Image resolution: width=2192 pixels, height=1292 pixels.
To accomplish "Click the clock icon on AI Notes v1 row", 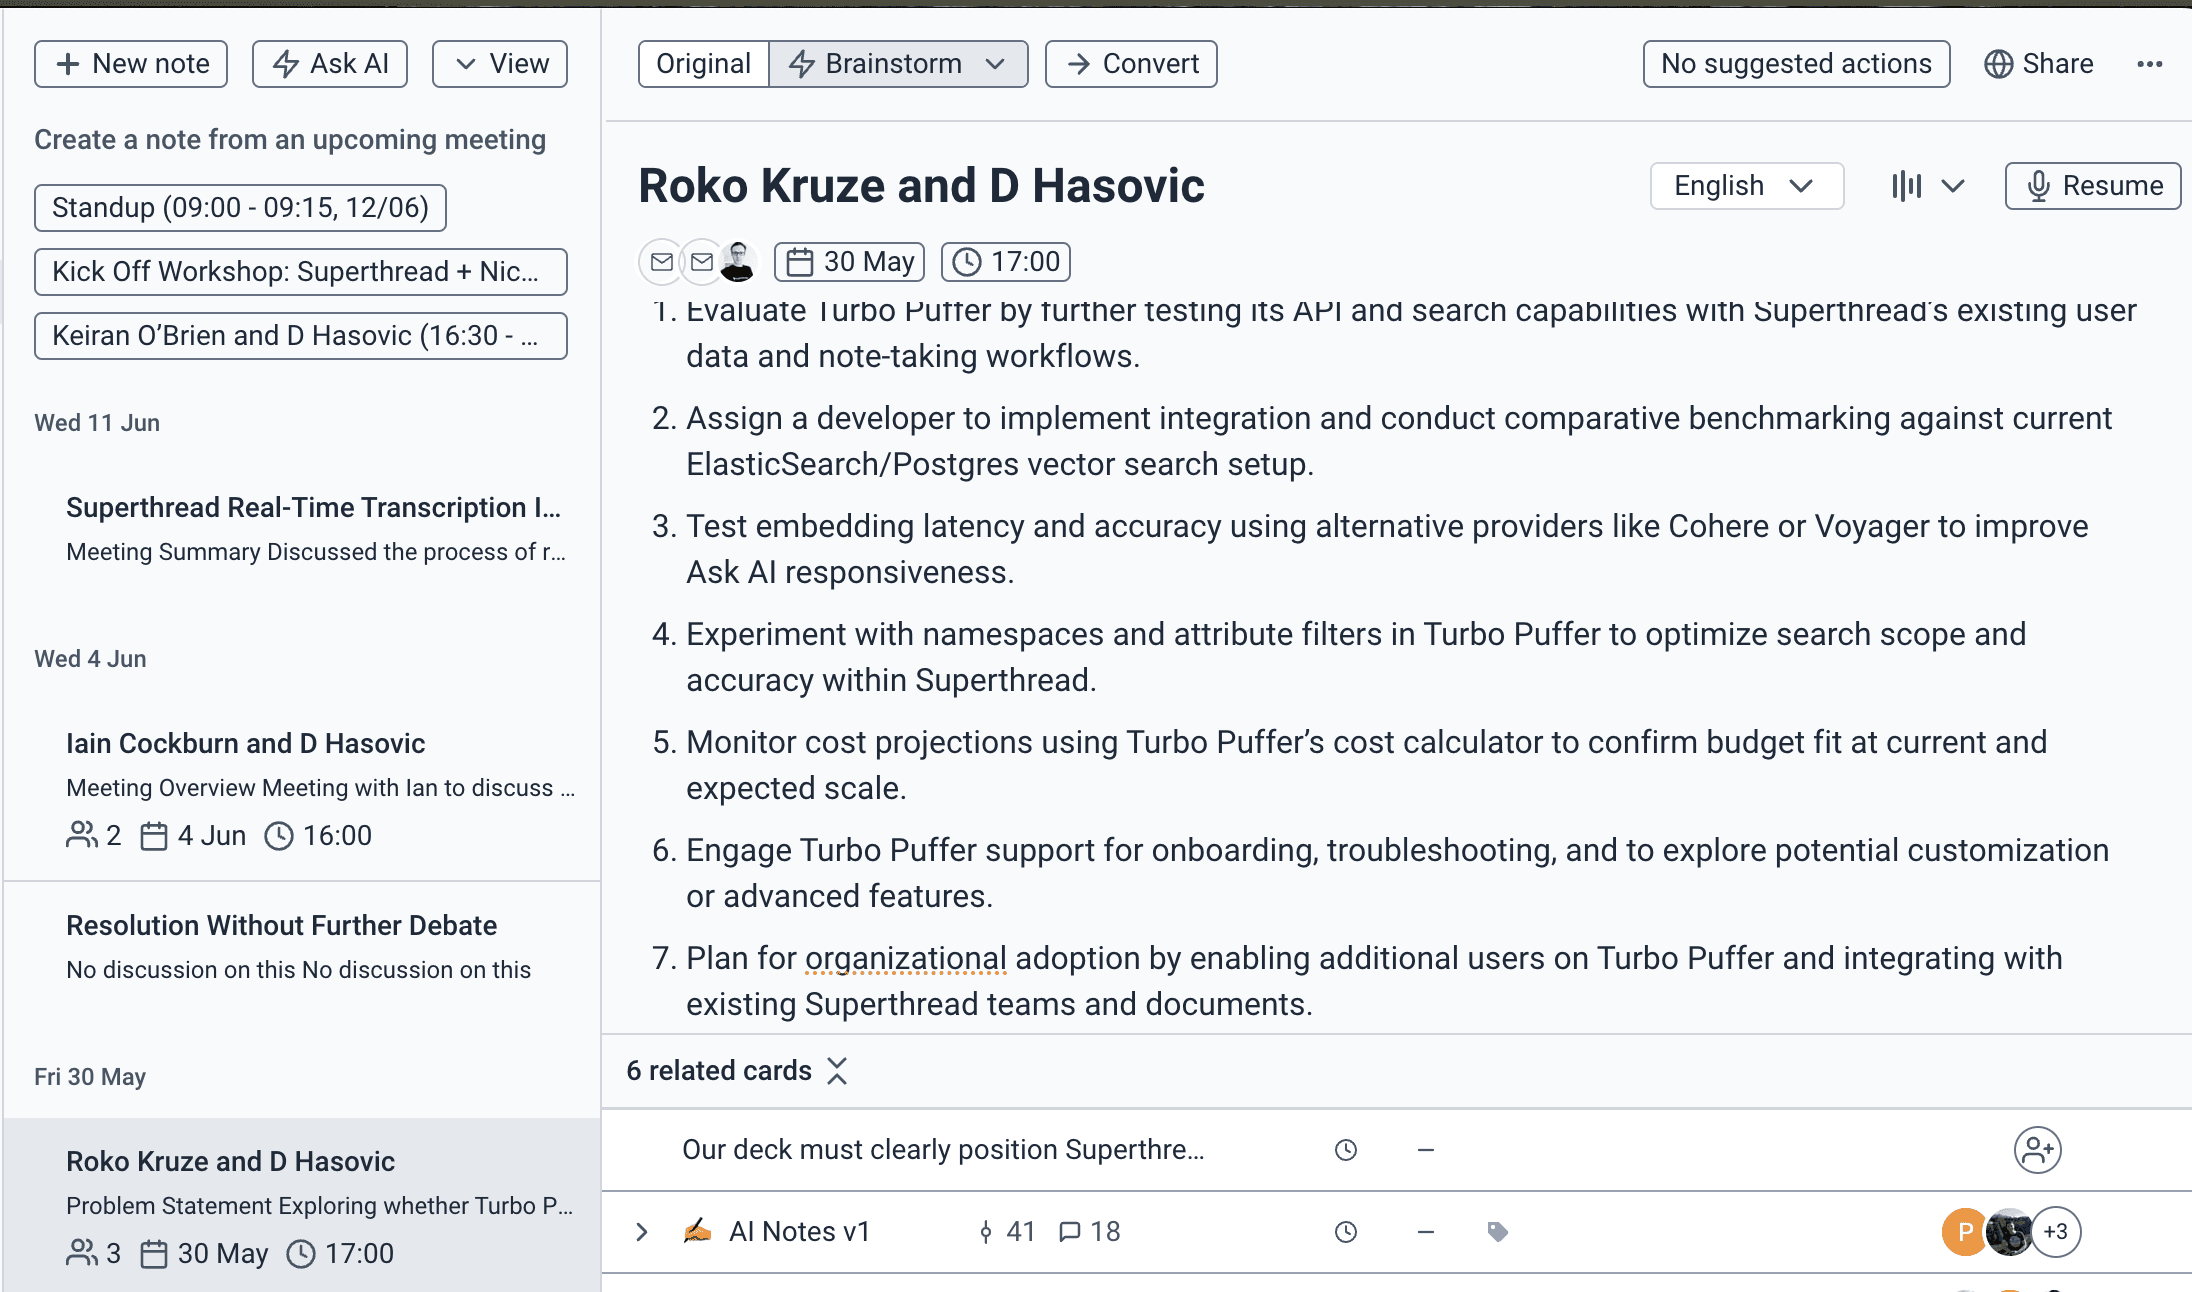I will [x=1346, y=1232].
